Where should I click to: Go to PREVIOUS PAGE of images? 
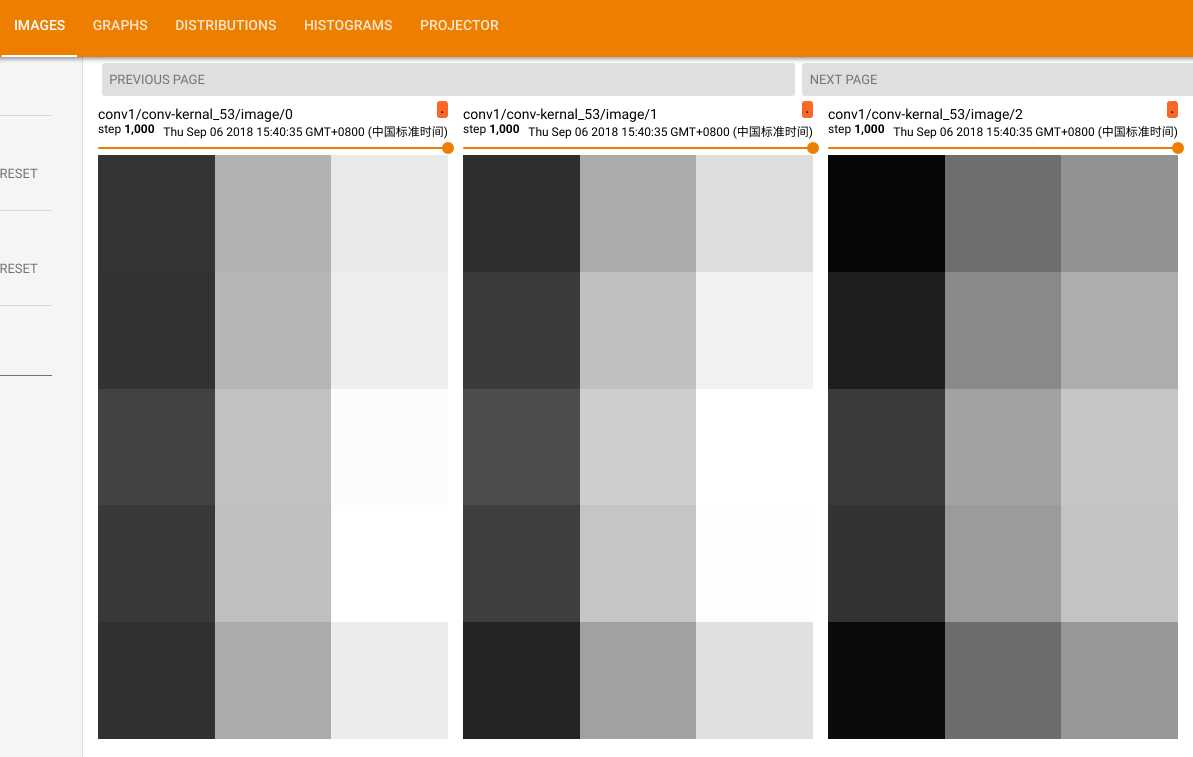448,79
